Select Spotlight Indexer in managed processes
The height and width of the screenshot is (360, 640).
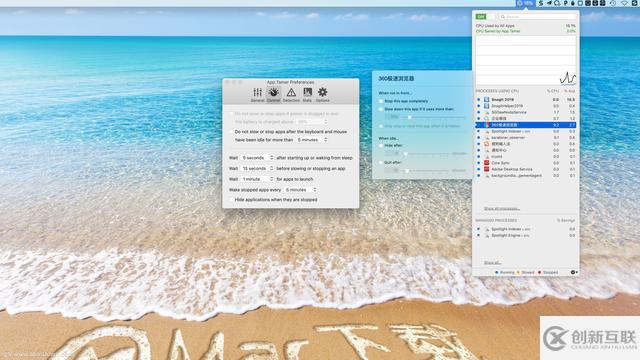tap(526, 229)
